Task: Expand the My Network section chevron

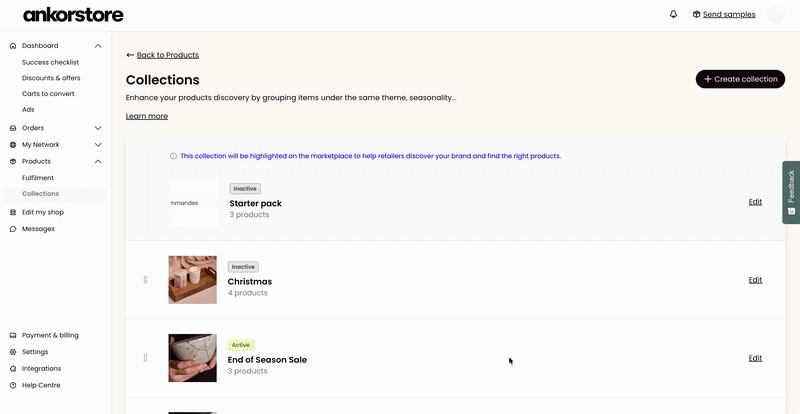Action: coord(98,144)
